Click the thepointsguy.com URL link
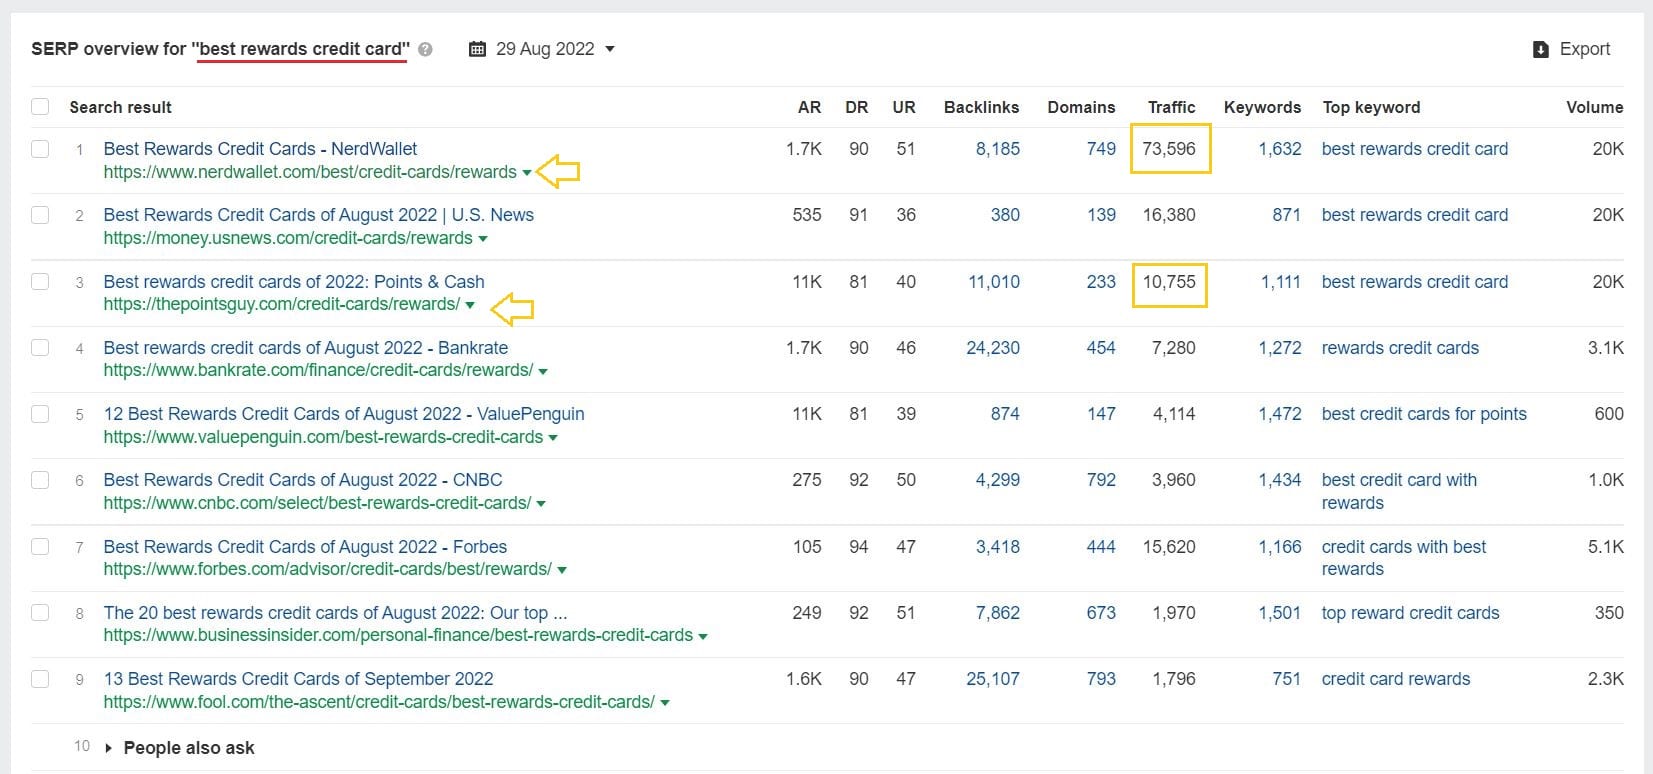This screenshot has height=774, width=1653. pos(282,304)
